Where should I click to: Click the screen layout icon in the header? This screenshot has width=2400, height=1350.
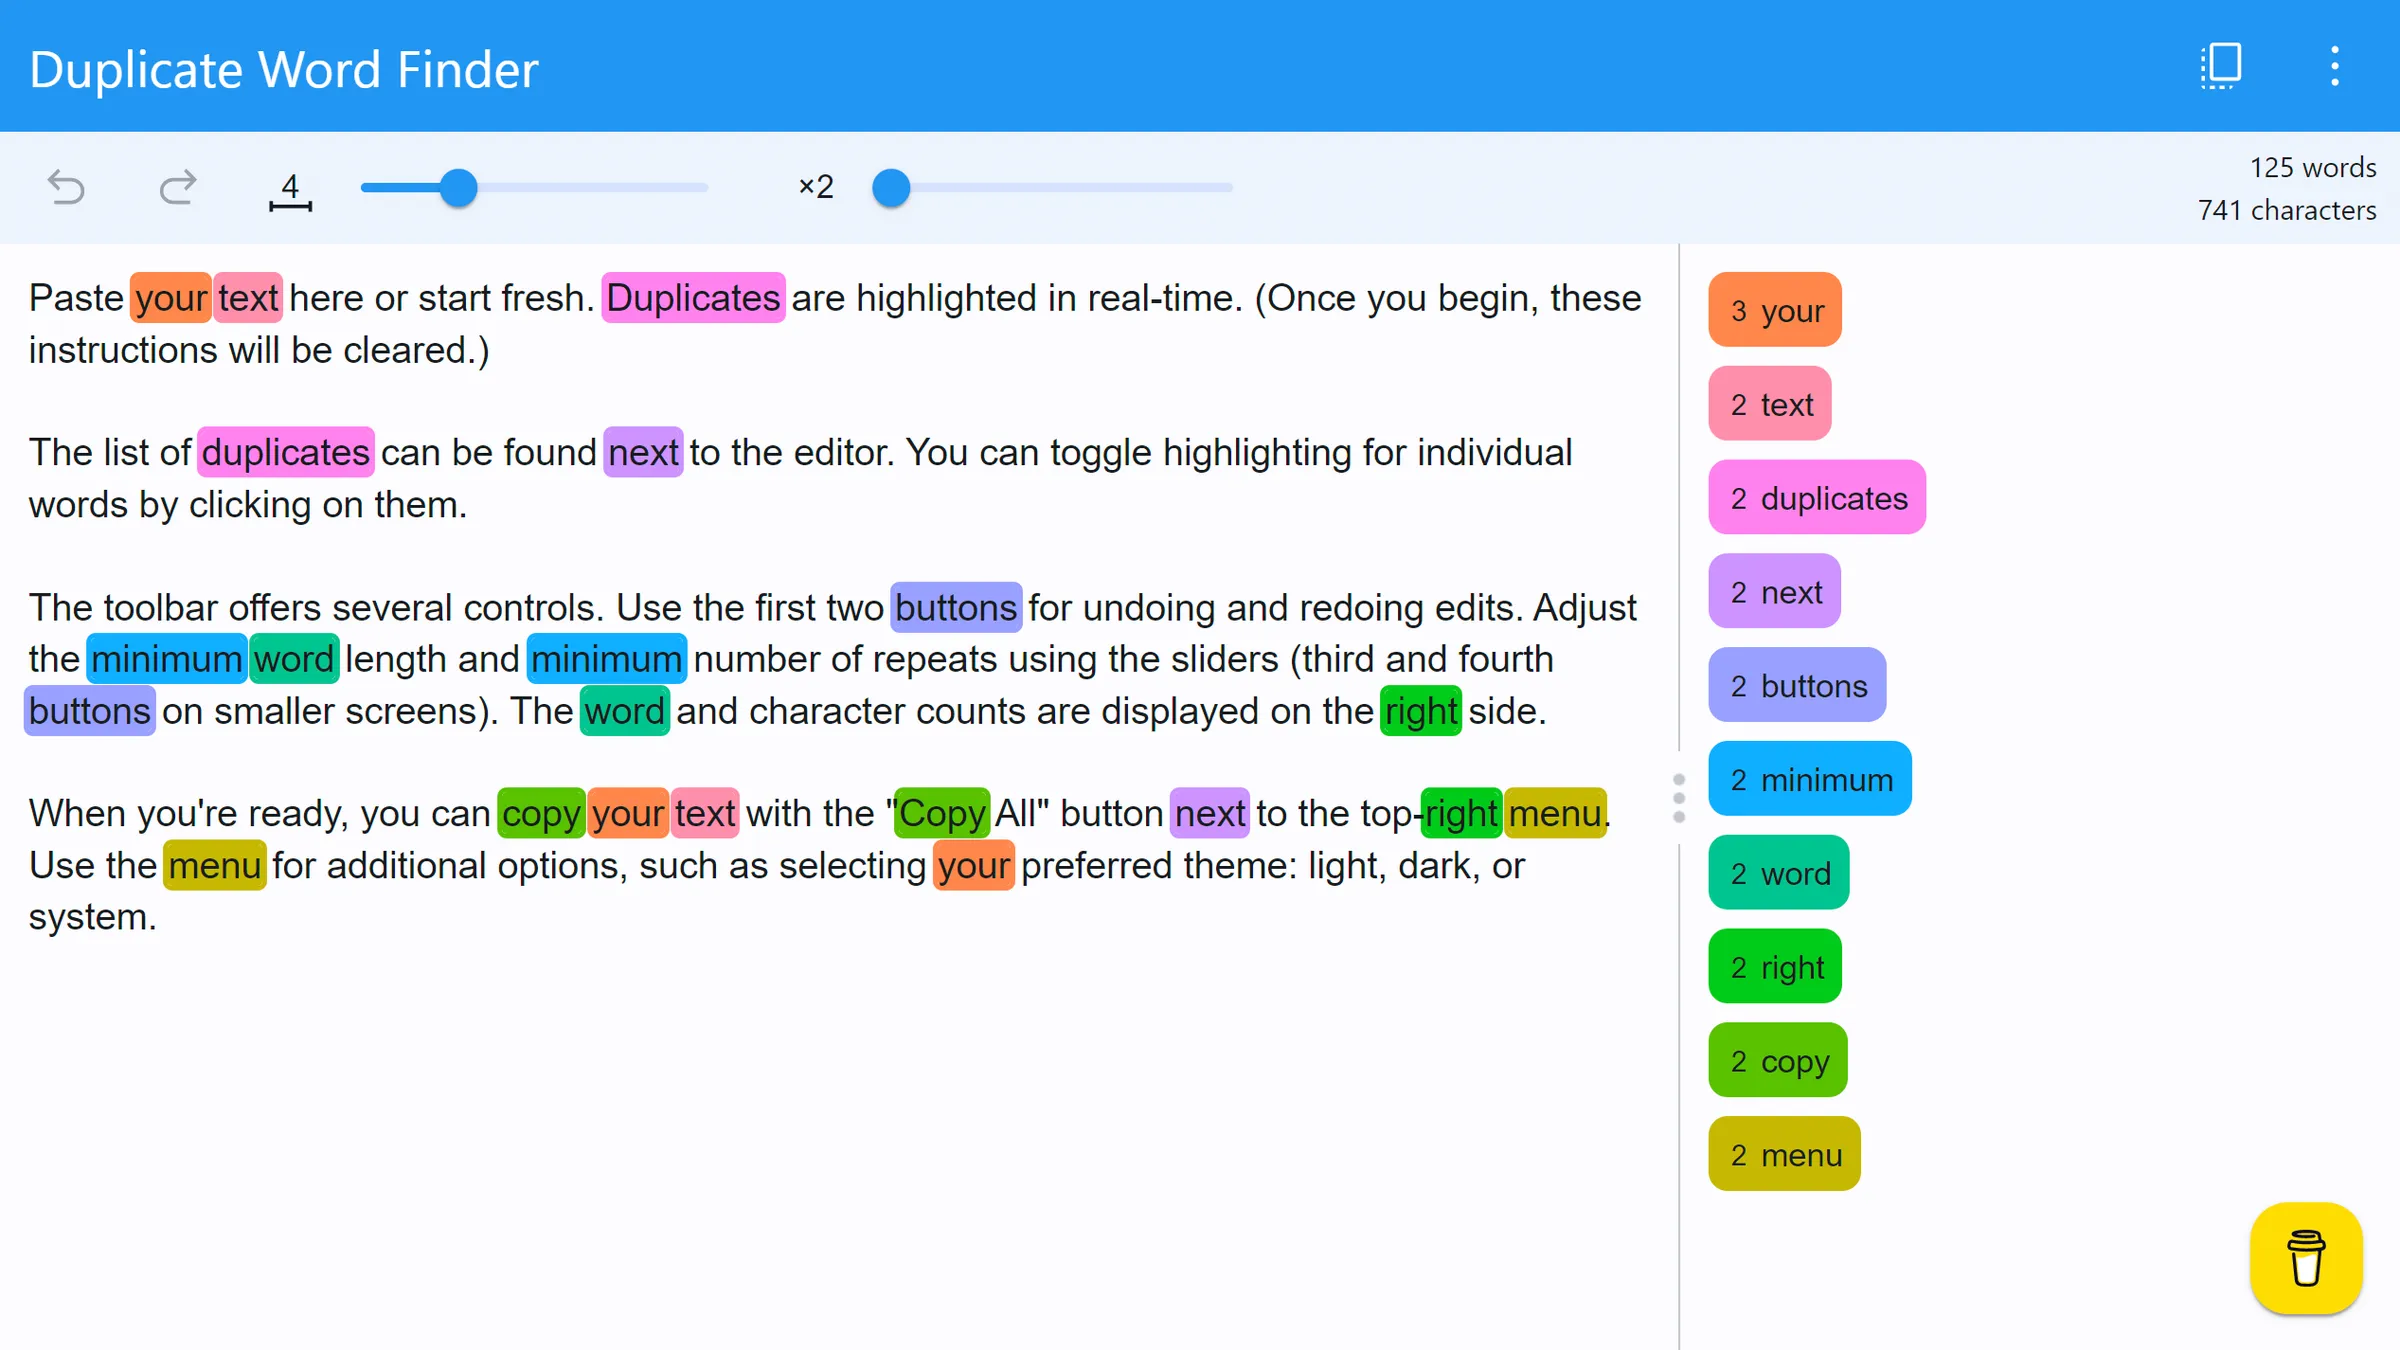click(2221, 65)
